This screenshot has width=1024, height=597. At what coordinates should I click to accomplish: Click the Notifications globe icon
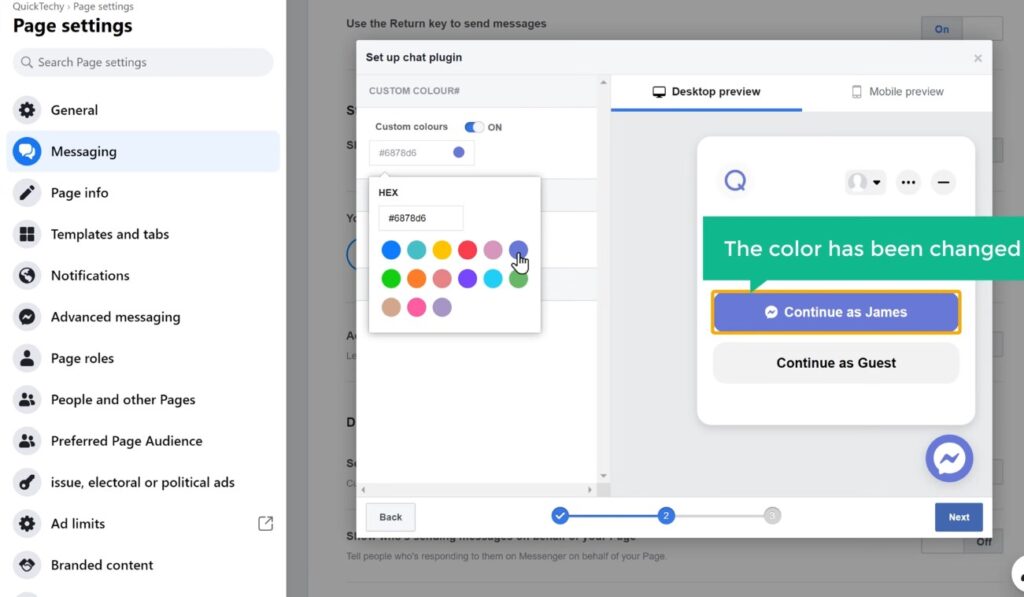pyautogui.click(x=27, y=275)
